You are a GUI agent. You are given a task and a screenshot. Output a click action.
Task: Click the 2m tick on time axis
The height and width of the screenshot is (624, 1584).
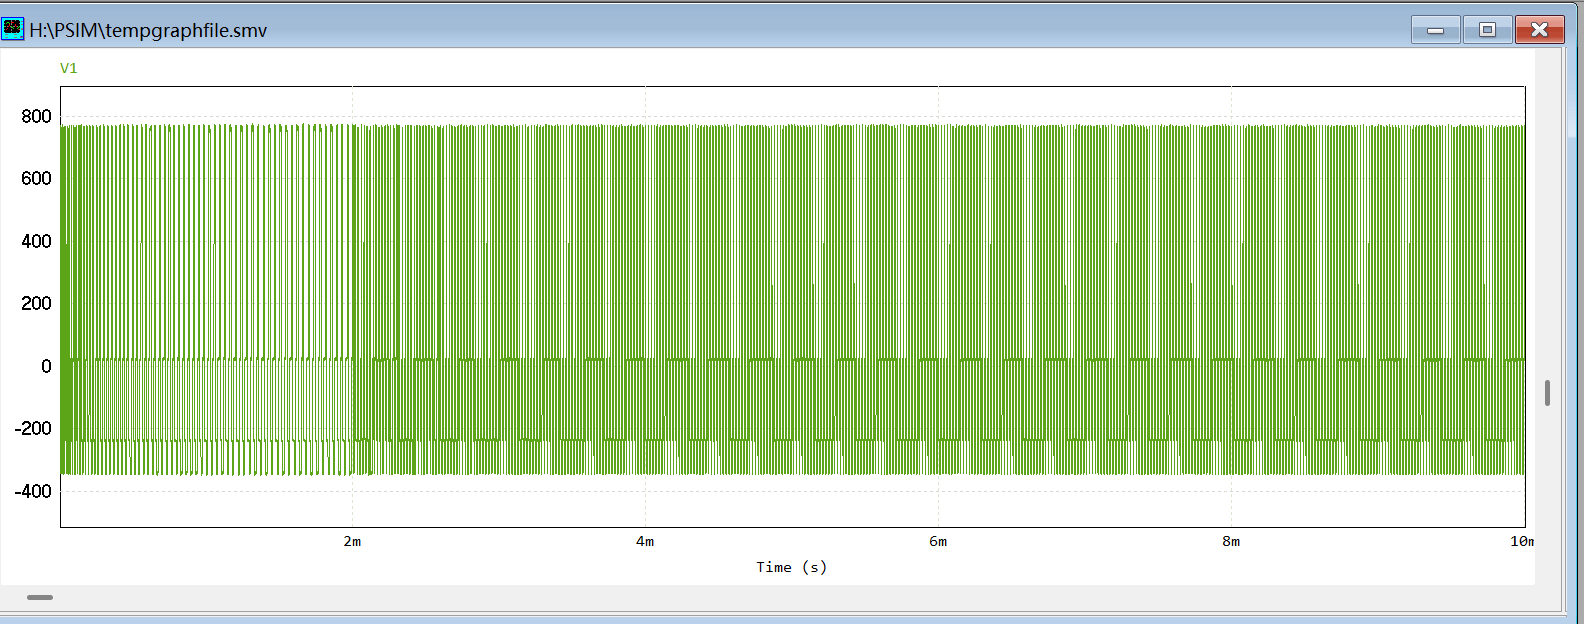tap(352, 541)
